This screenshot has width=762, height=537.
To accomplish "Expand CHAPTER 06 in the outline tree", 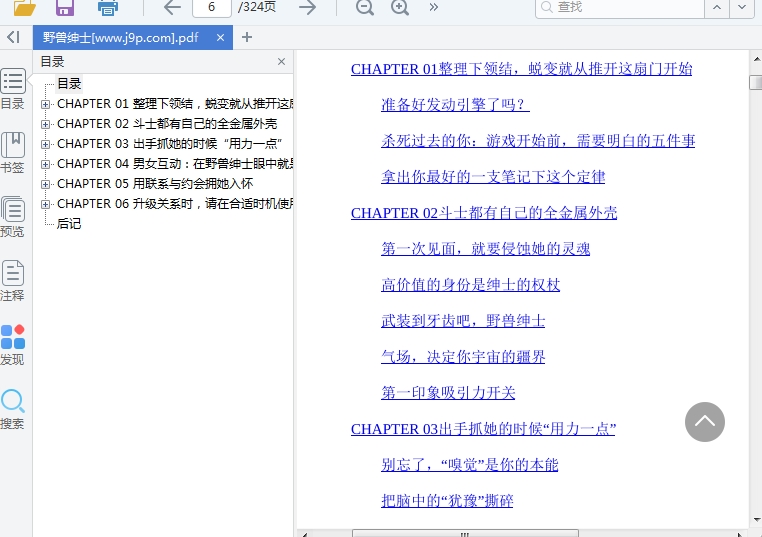I will tap(46, 204).
